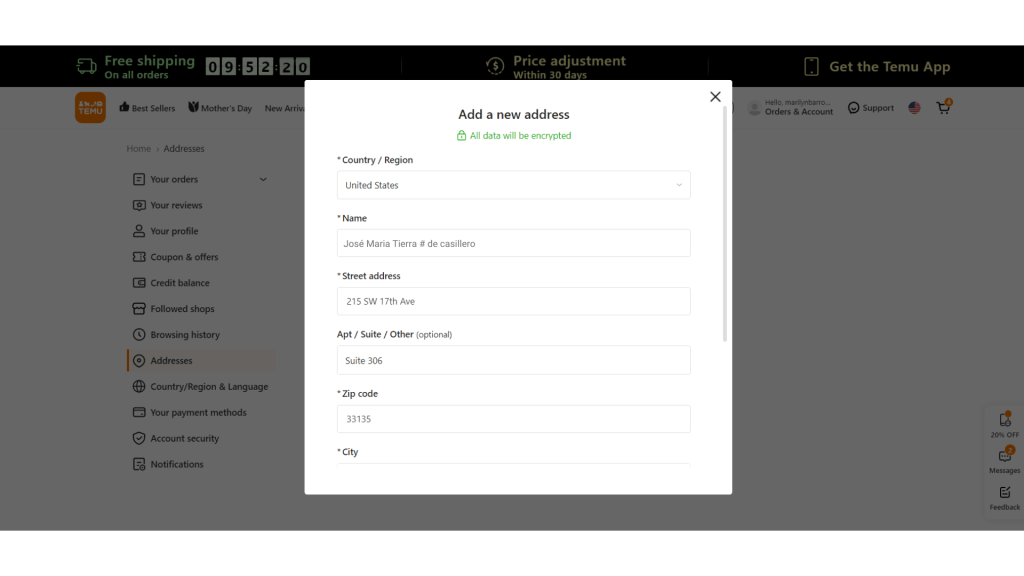Go to Best Sellers

pos(147,108)
